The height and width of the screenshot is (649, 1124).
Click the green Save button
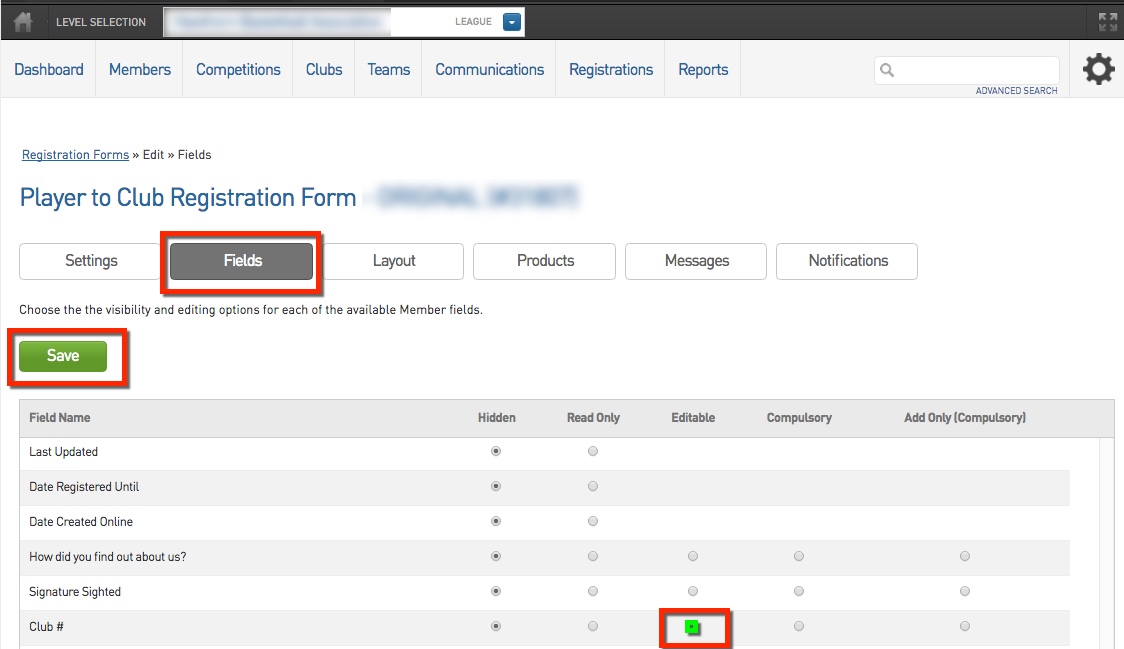pos(63,356)
